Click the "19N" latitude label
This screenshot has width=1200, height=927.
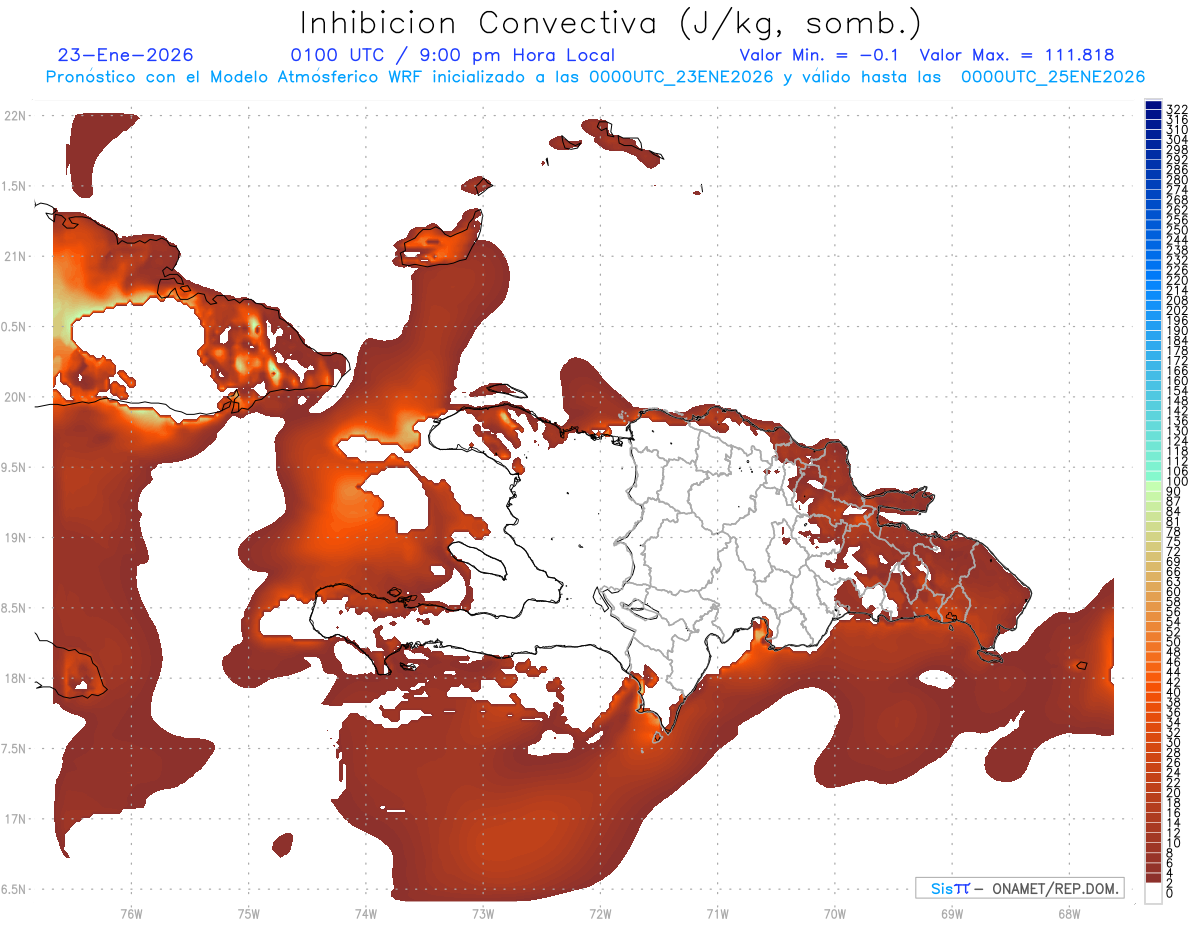pyautogui.click(x=15, y=538)
